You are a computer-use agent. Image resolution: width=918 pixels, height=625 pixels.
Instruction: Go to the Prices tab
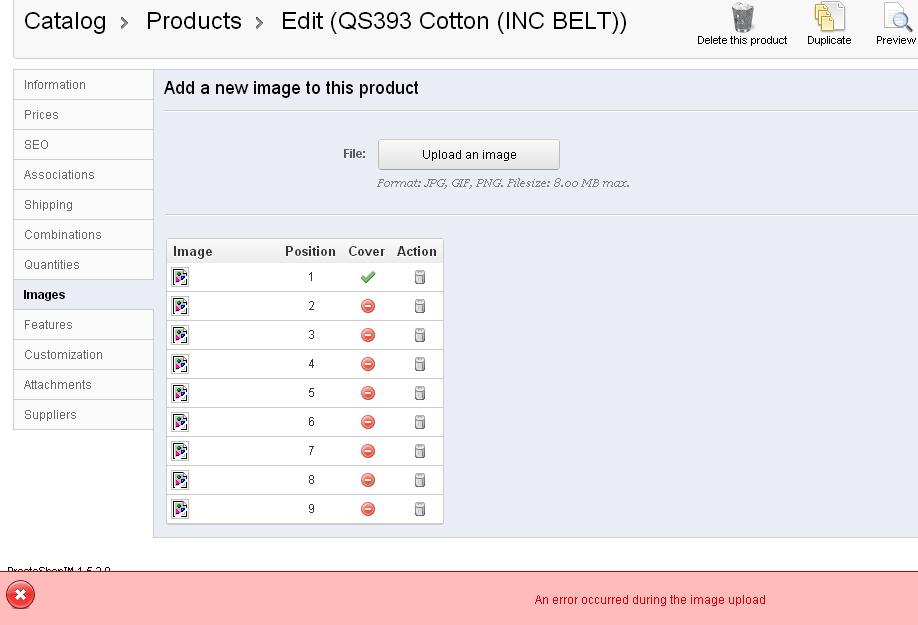pyautogui.click(x=42, y=115)
